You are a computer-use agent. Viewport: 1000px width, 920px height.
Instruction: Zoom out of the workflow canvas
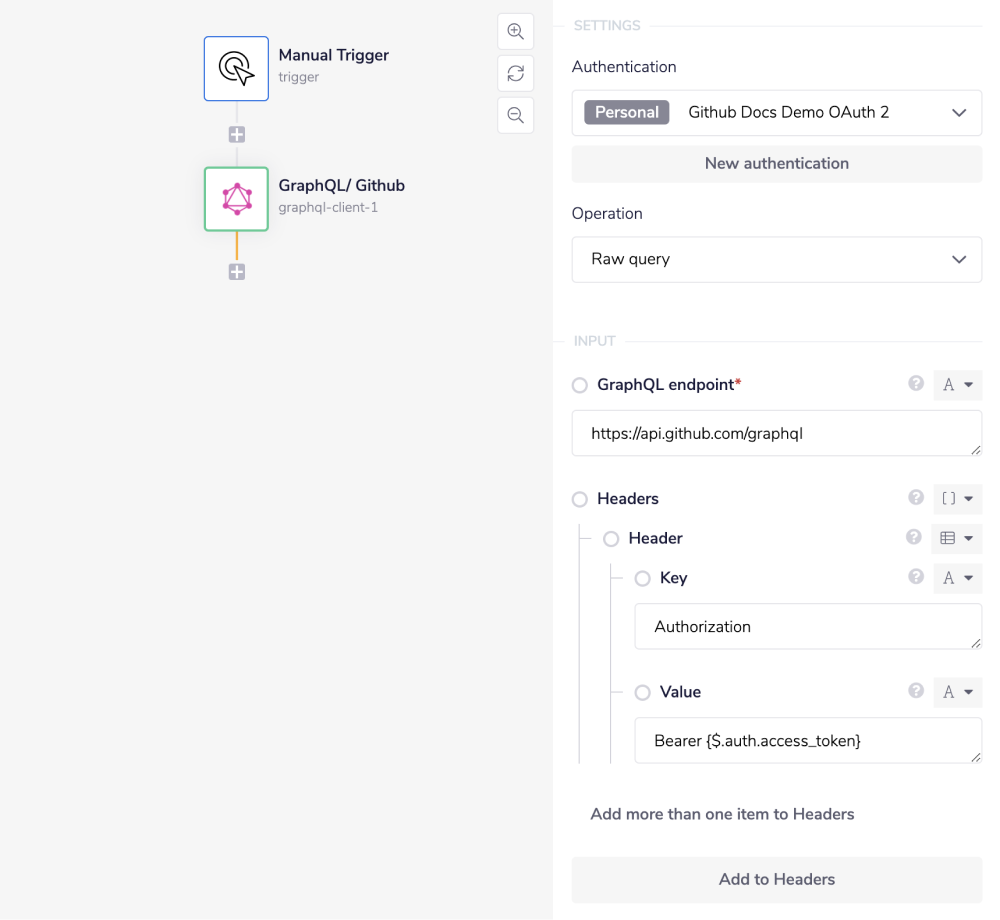click(x=515, y=115)
